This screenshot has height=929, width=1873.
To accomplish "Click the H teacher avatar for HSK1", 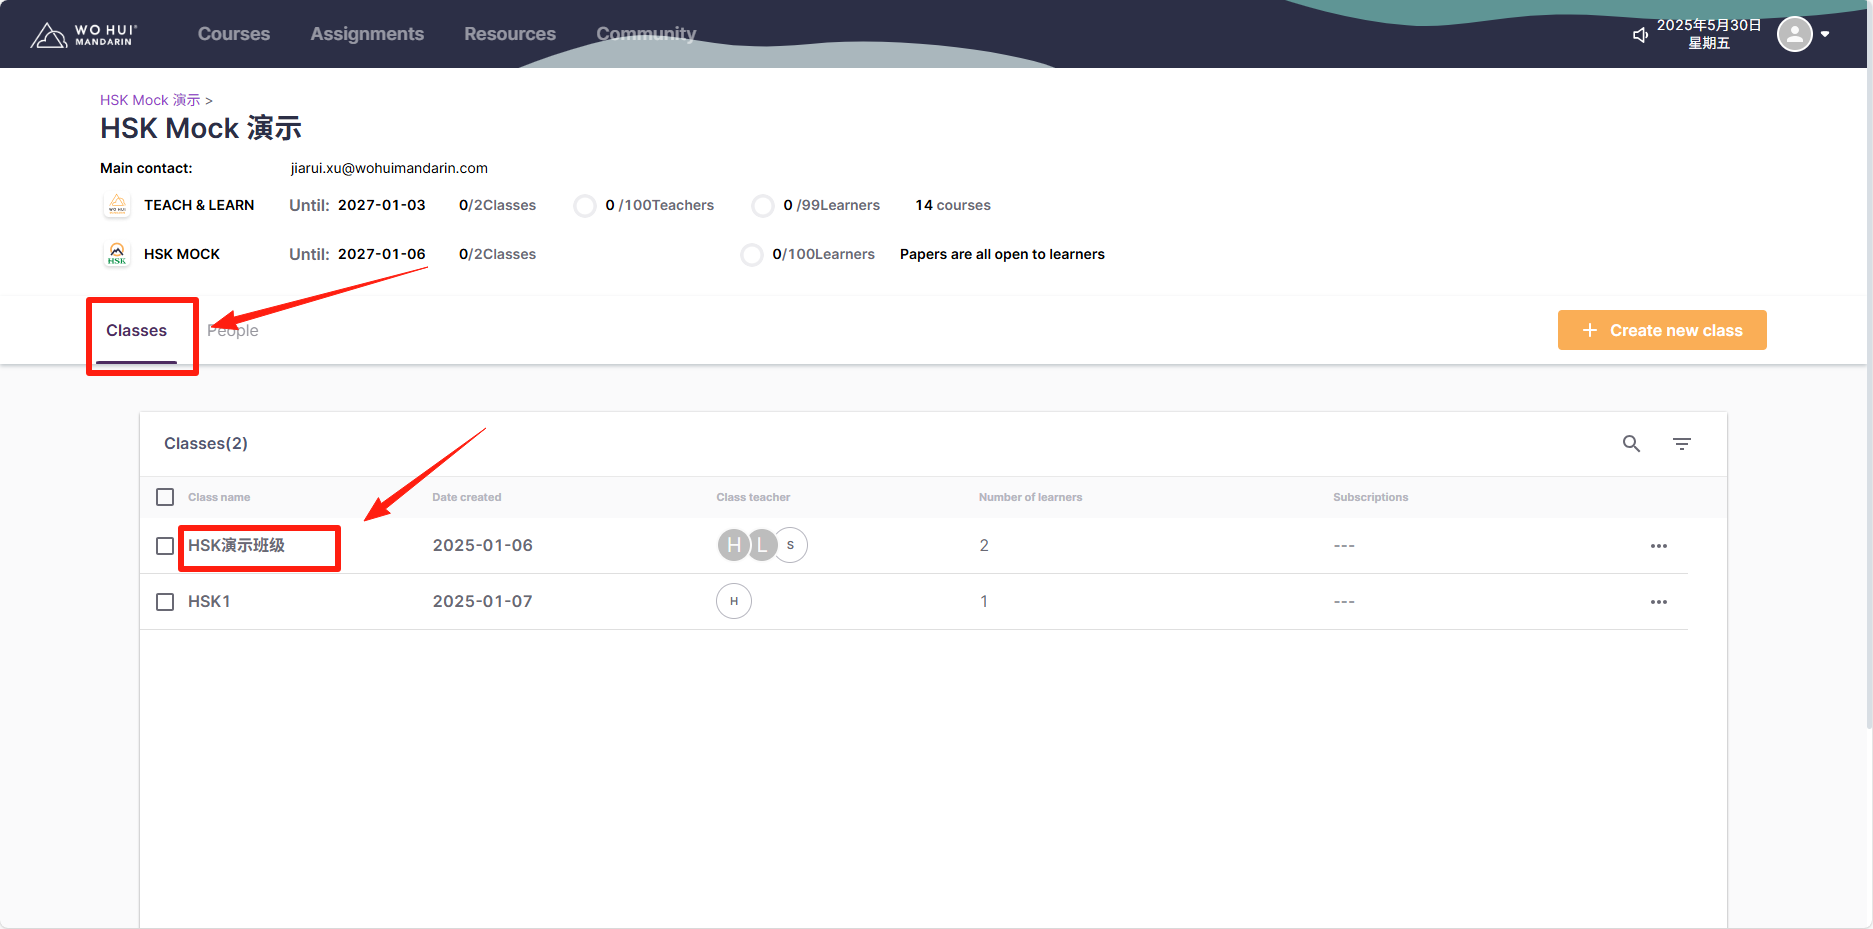I will [x=734, y=601].
